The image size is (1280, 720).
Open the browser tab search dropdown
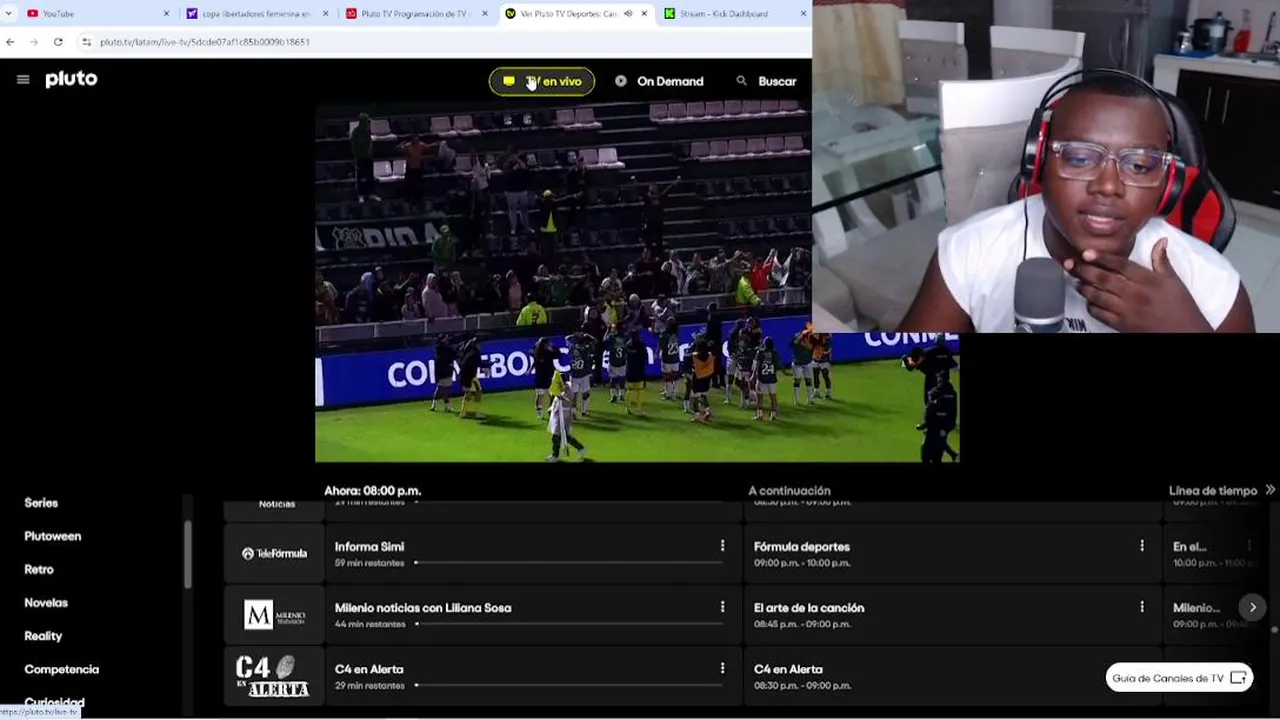point(9,14)
